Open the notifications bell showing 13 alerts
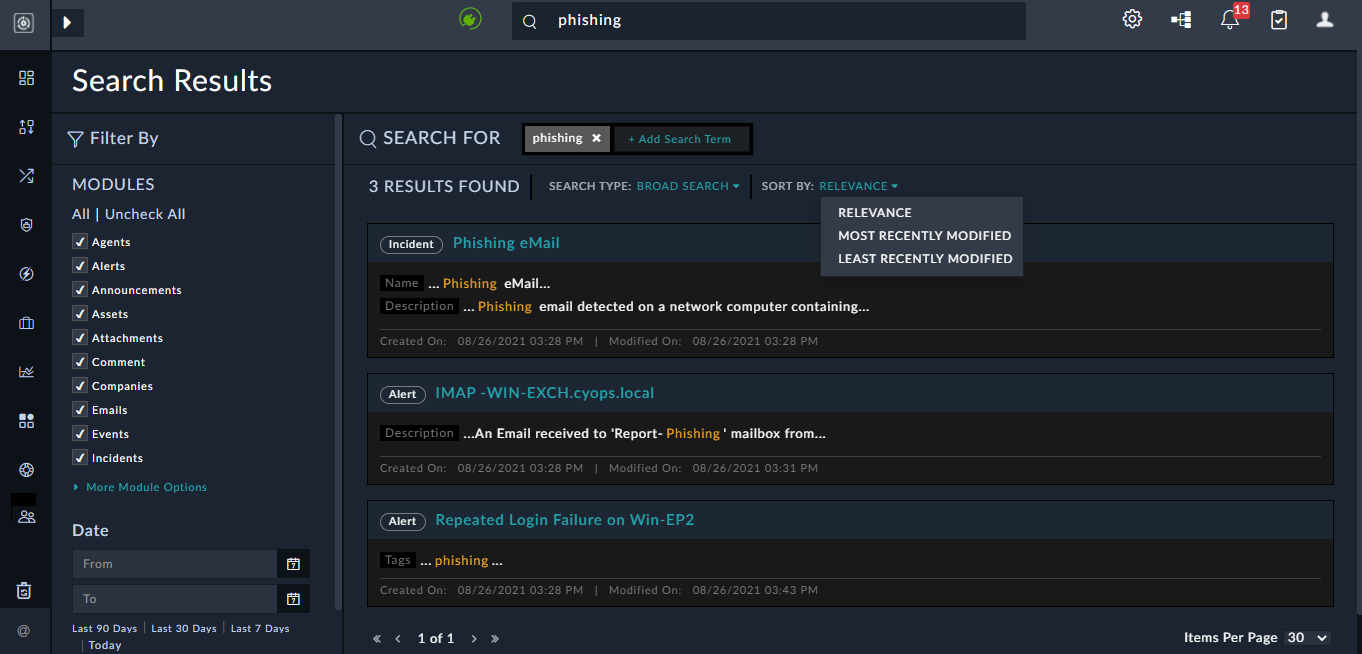This screenshot has width=1362, height=654. tap(1229, 20)
